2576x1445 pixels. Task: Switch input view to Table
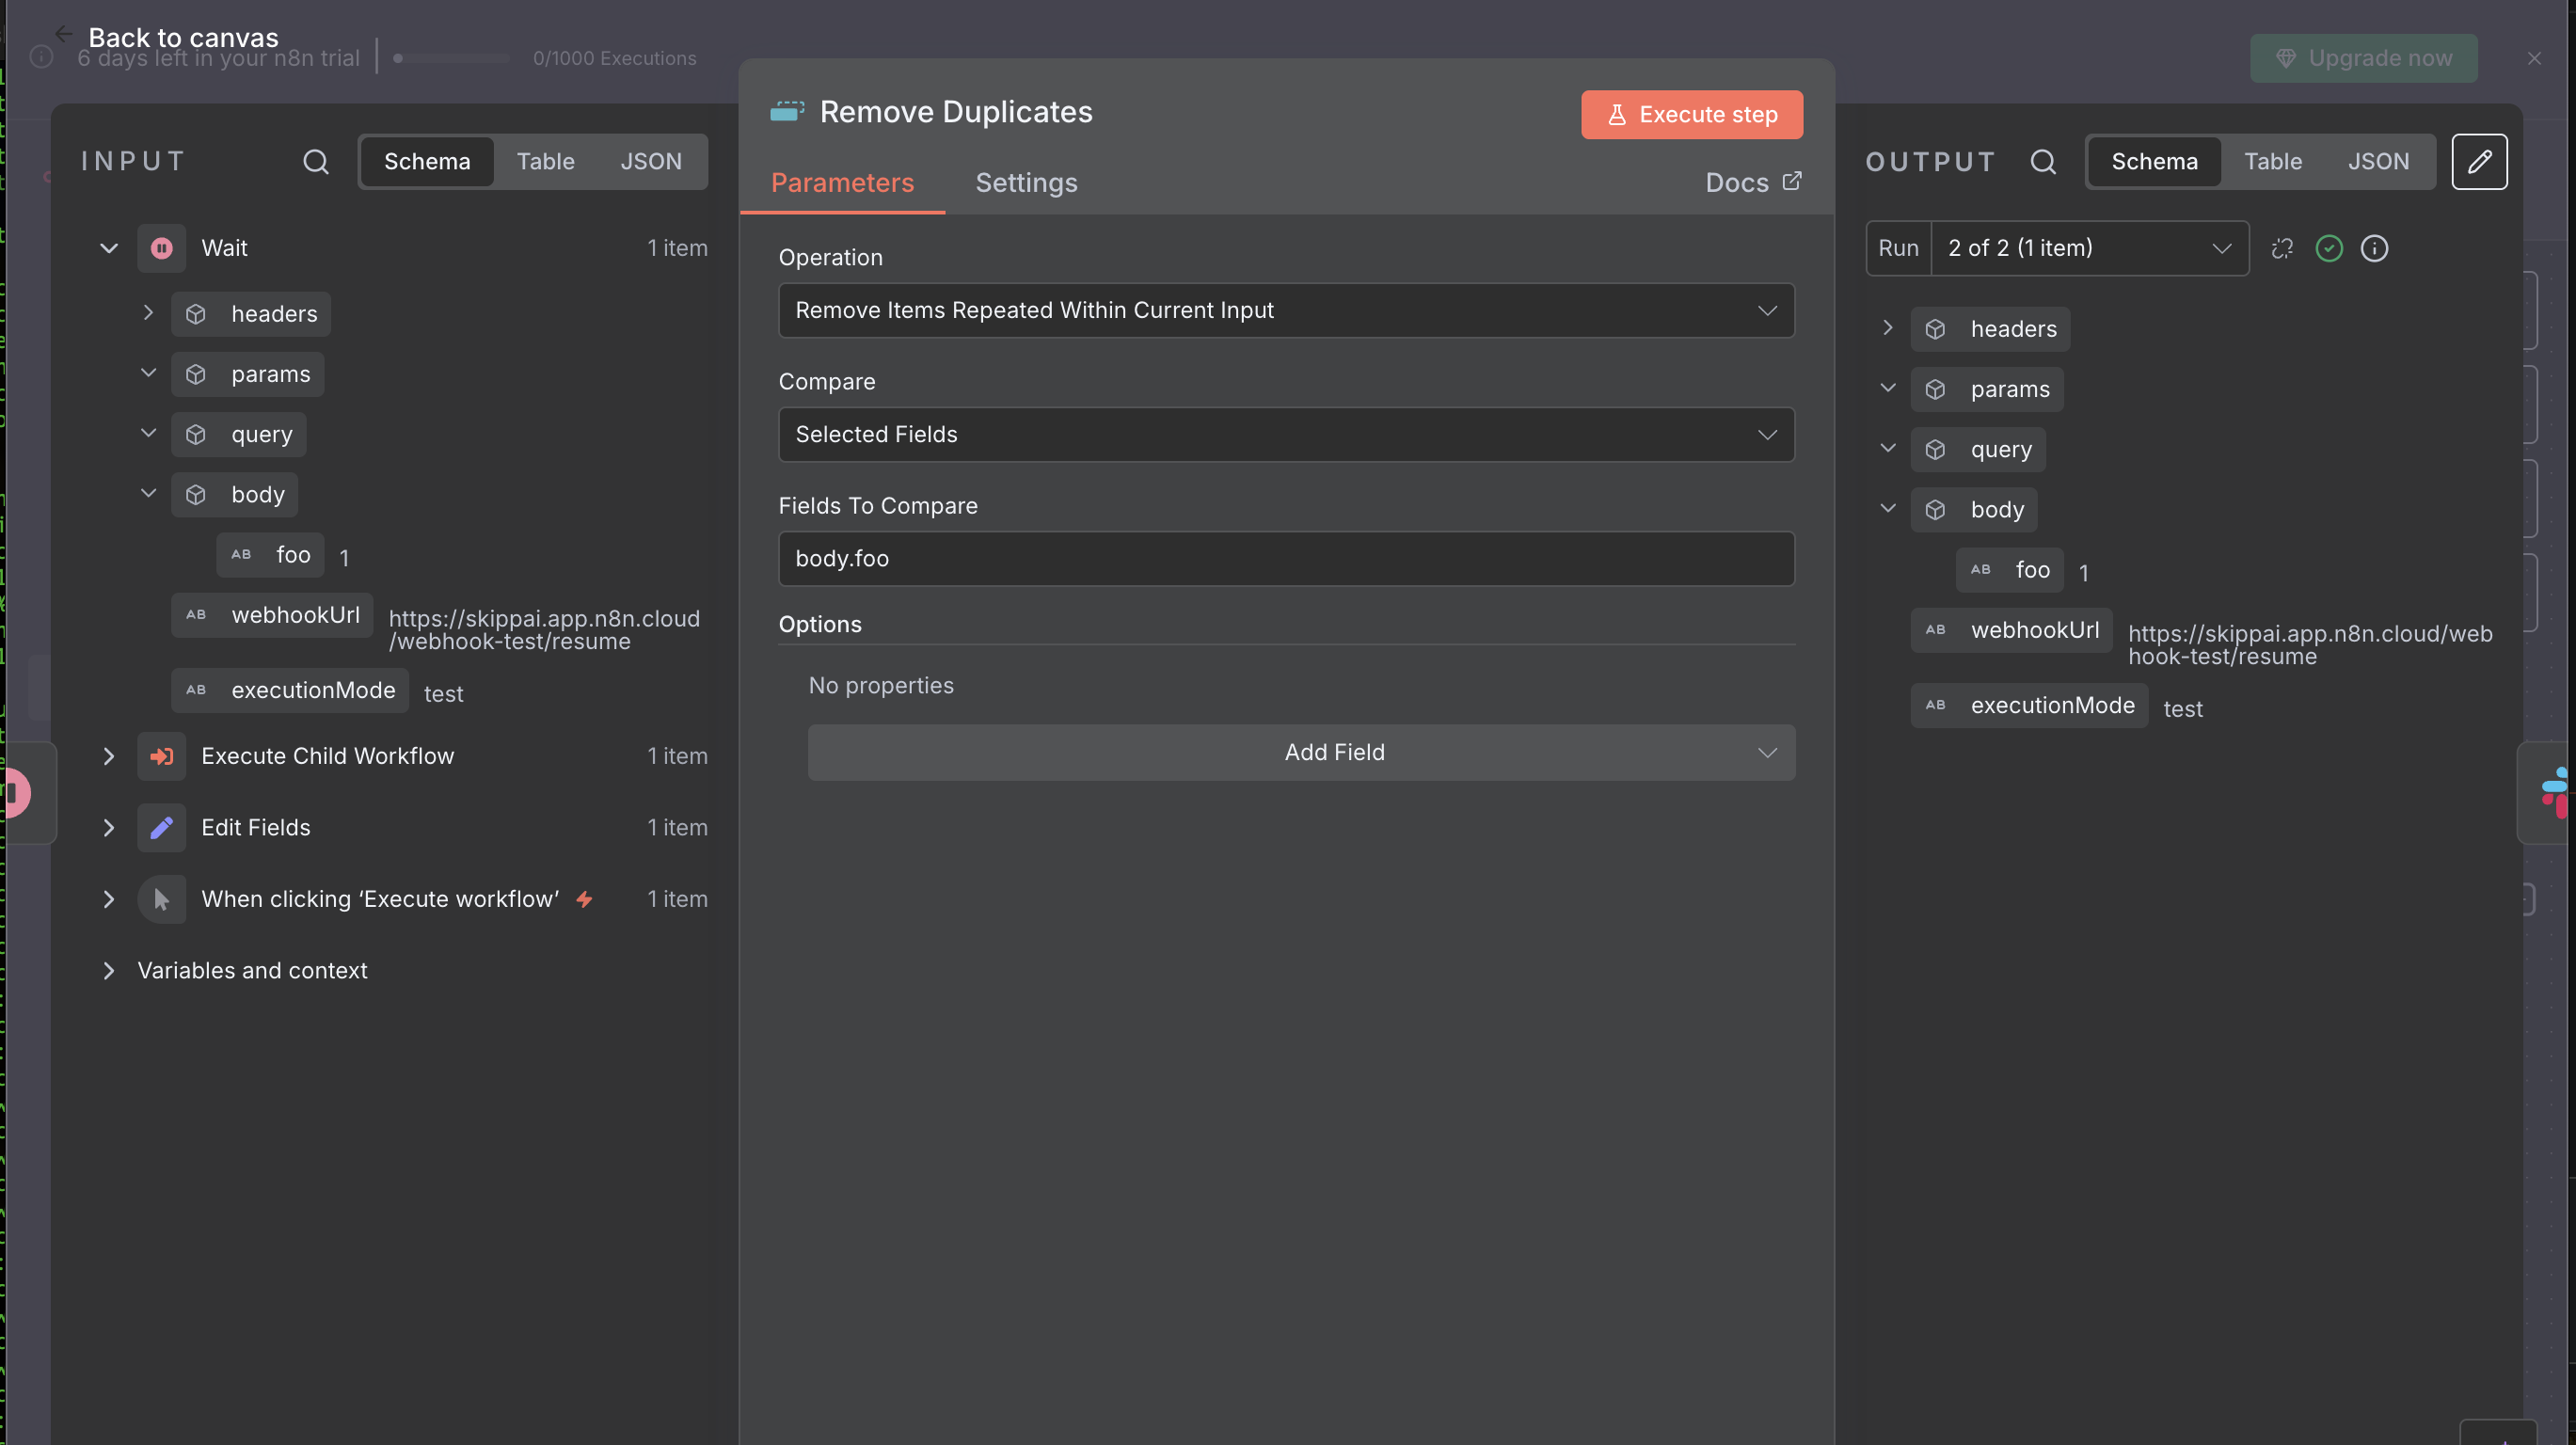[x=545, y=162]
